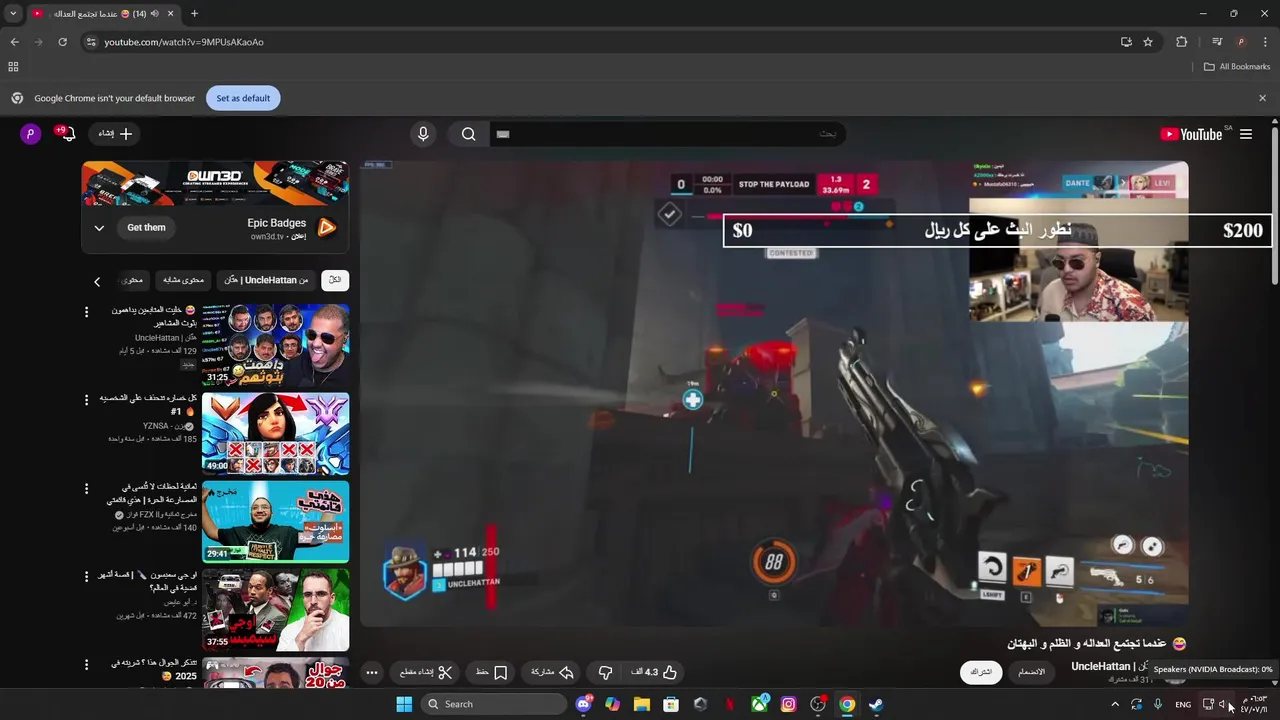
Task: Open Discord from the taskbar
Action: tap(584, 704)
